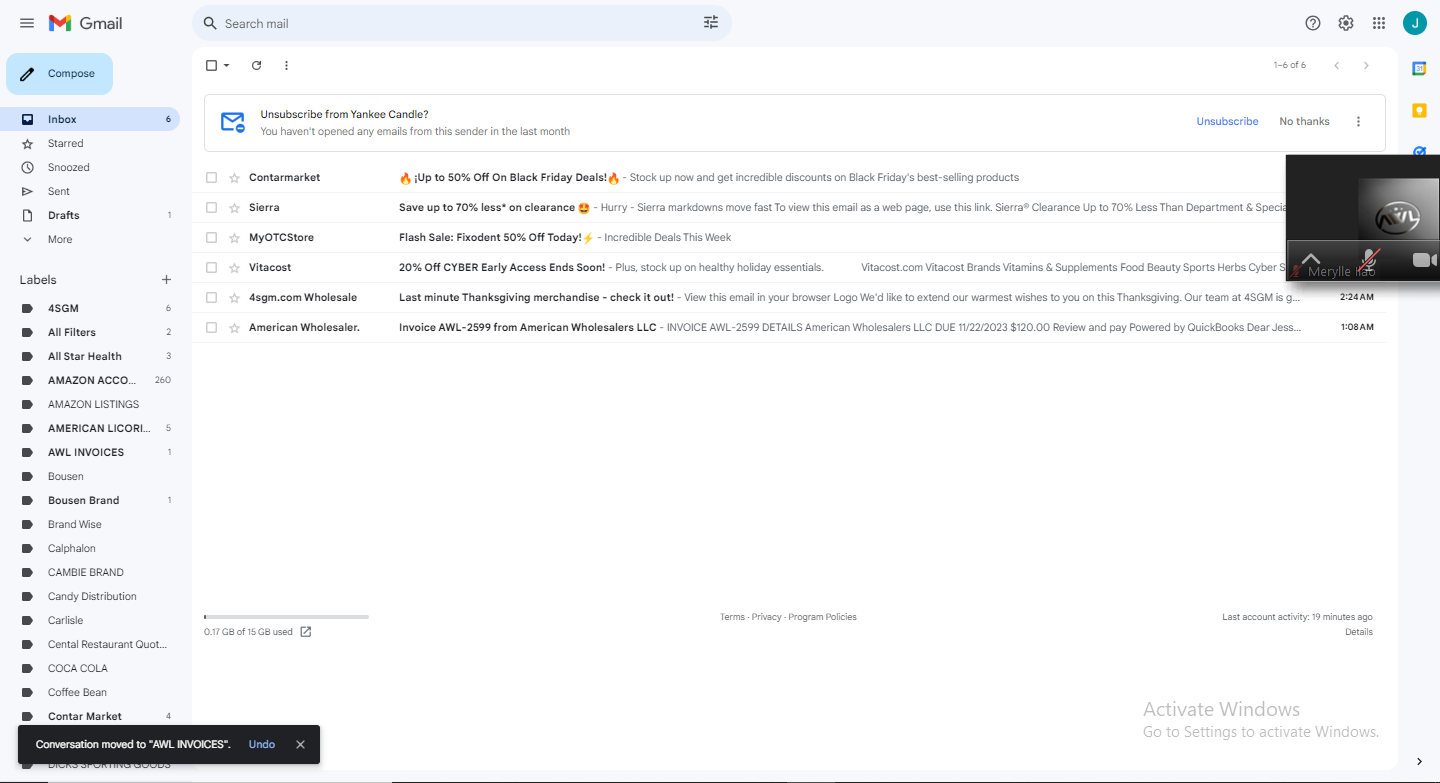Select the Contarmarket email checkbox
Viewport: 1440px width, 783px height.
(x=211, y=178)
